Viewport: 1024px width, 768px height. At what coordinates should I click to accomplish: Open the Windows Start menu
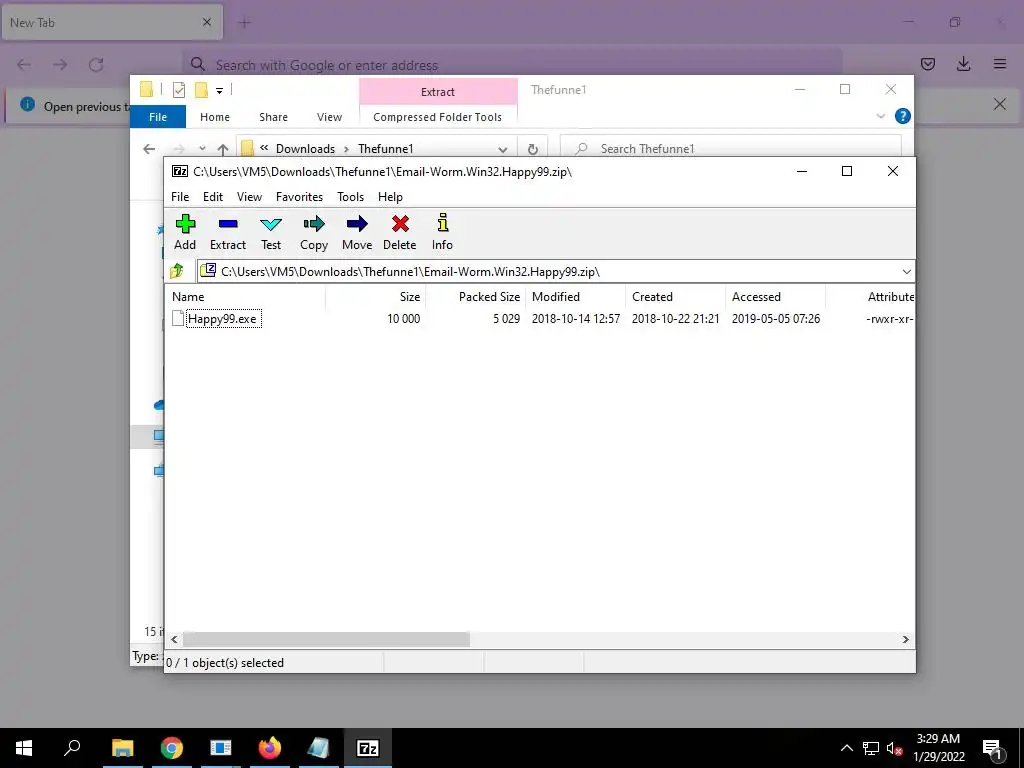24,748
